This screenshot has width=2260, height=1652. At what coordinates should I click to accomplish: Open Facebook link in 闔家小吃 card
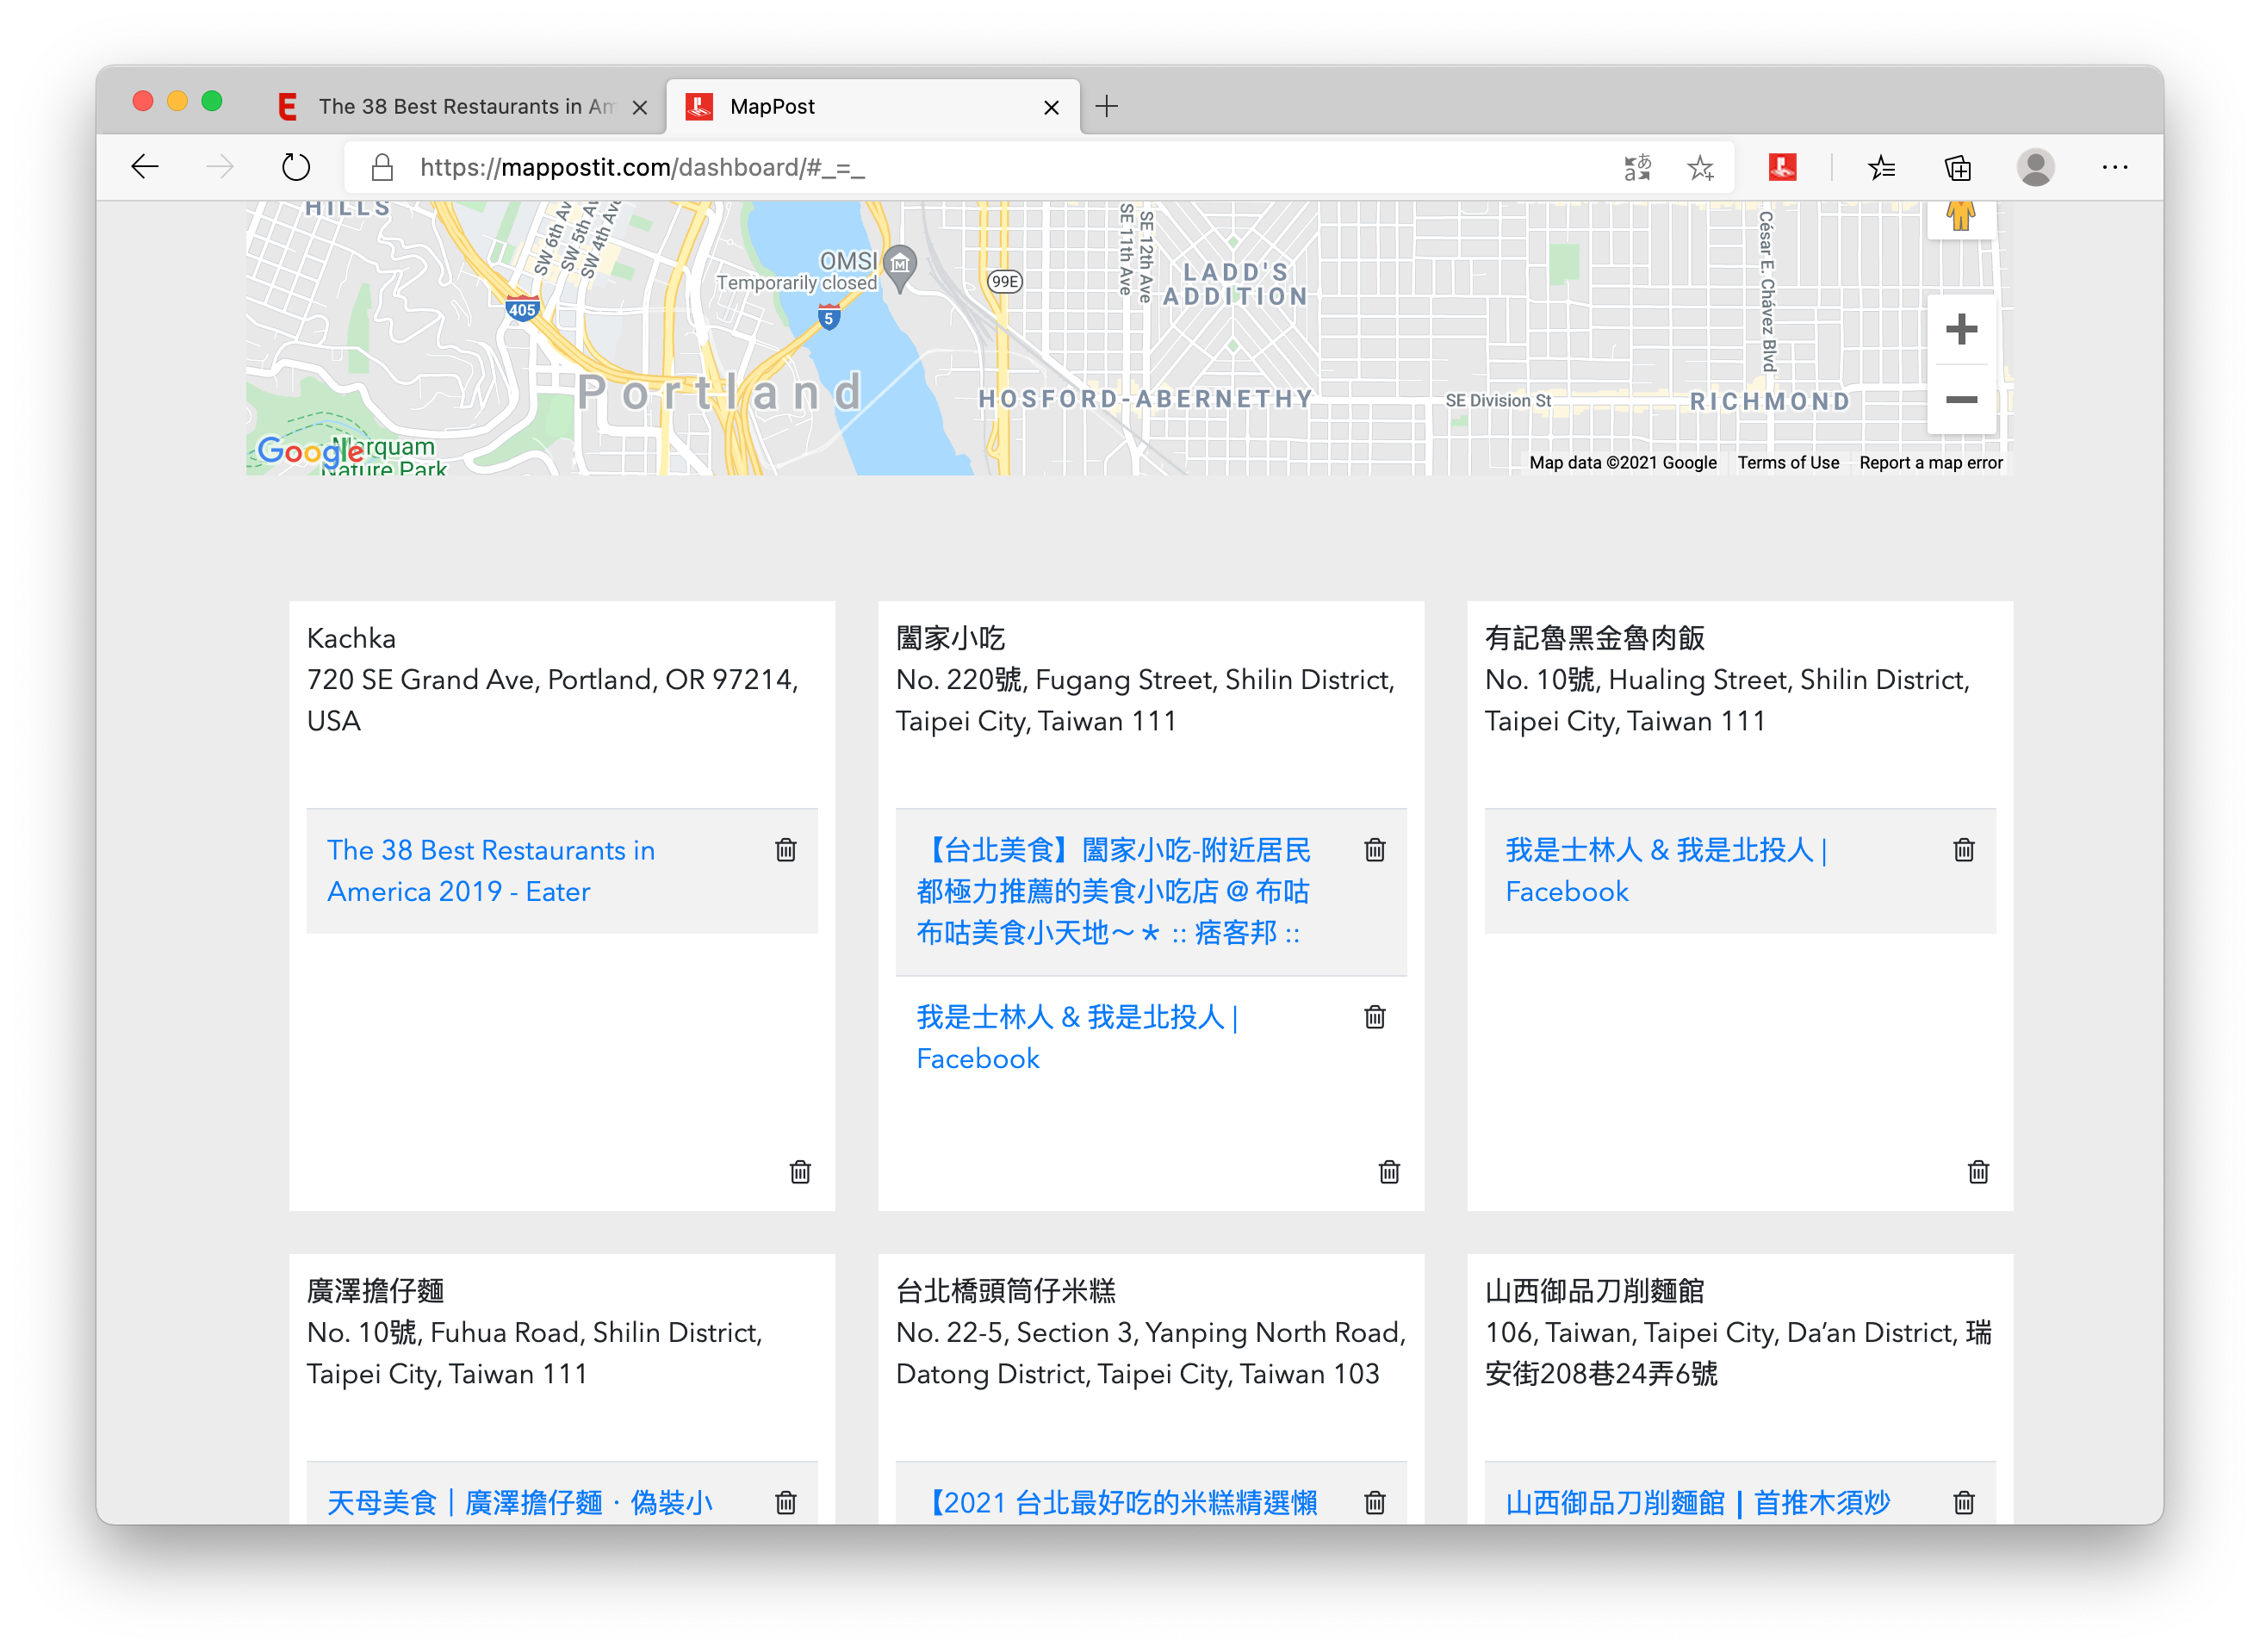pyautogui.click(x=1078, y=1038)
